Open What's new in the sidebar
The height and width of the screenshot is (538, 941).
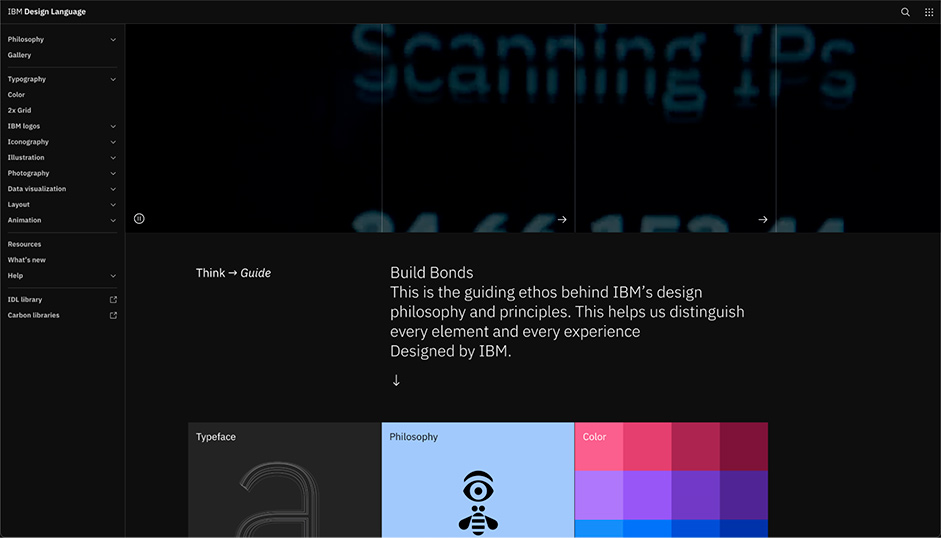click(x=26, y=260)
